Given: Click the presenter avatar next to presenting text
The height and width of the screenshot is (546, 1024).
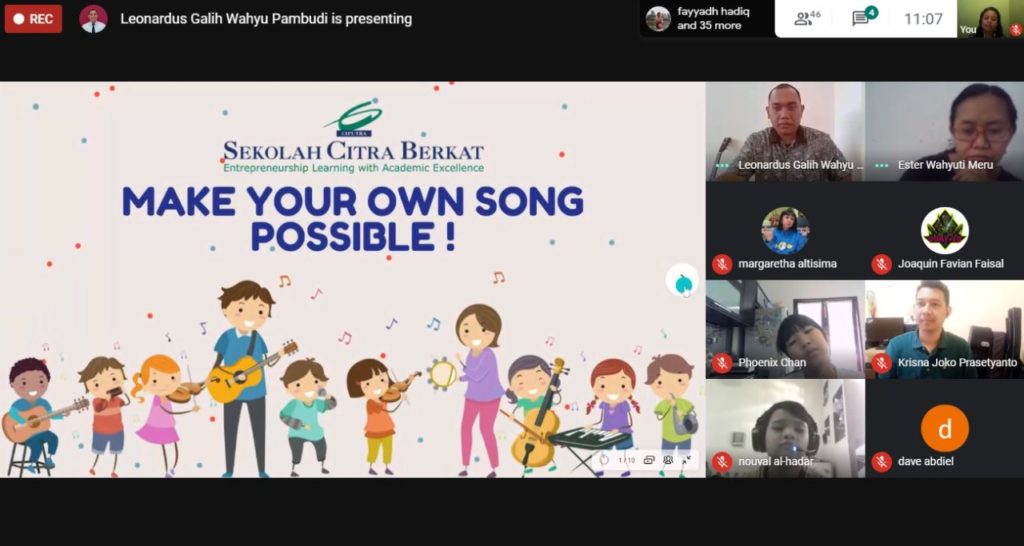Looking at the screenshot, I should [x=93, y=19].
